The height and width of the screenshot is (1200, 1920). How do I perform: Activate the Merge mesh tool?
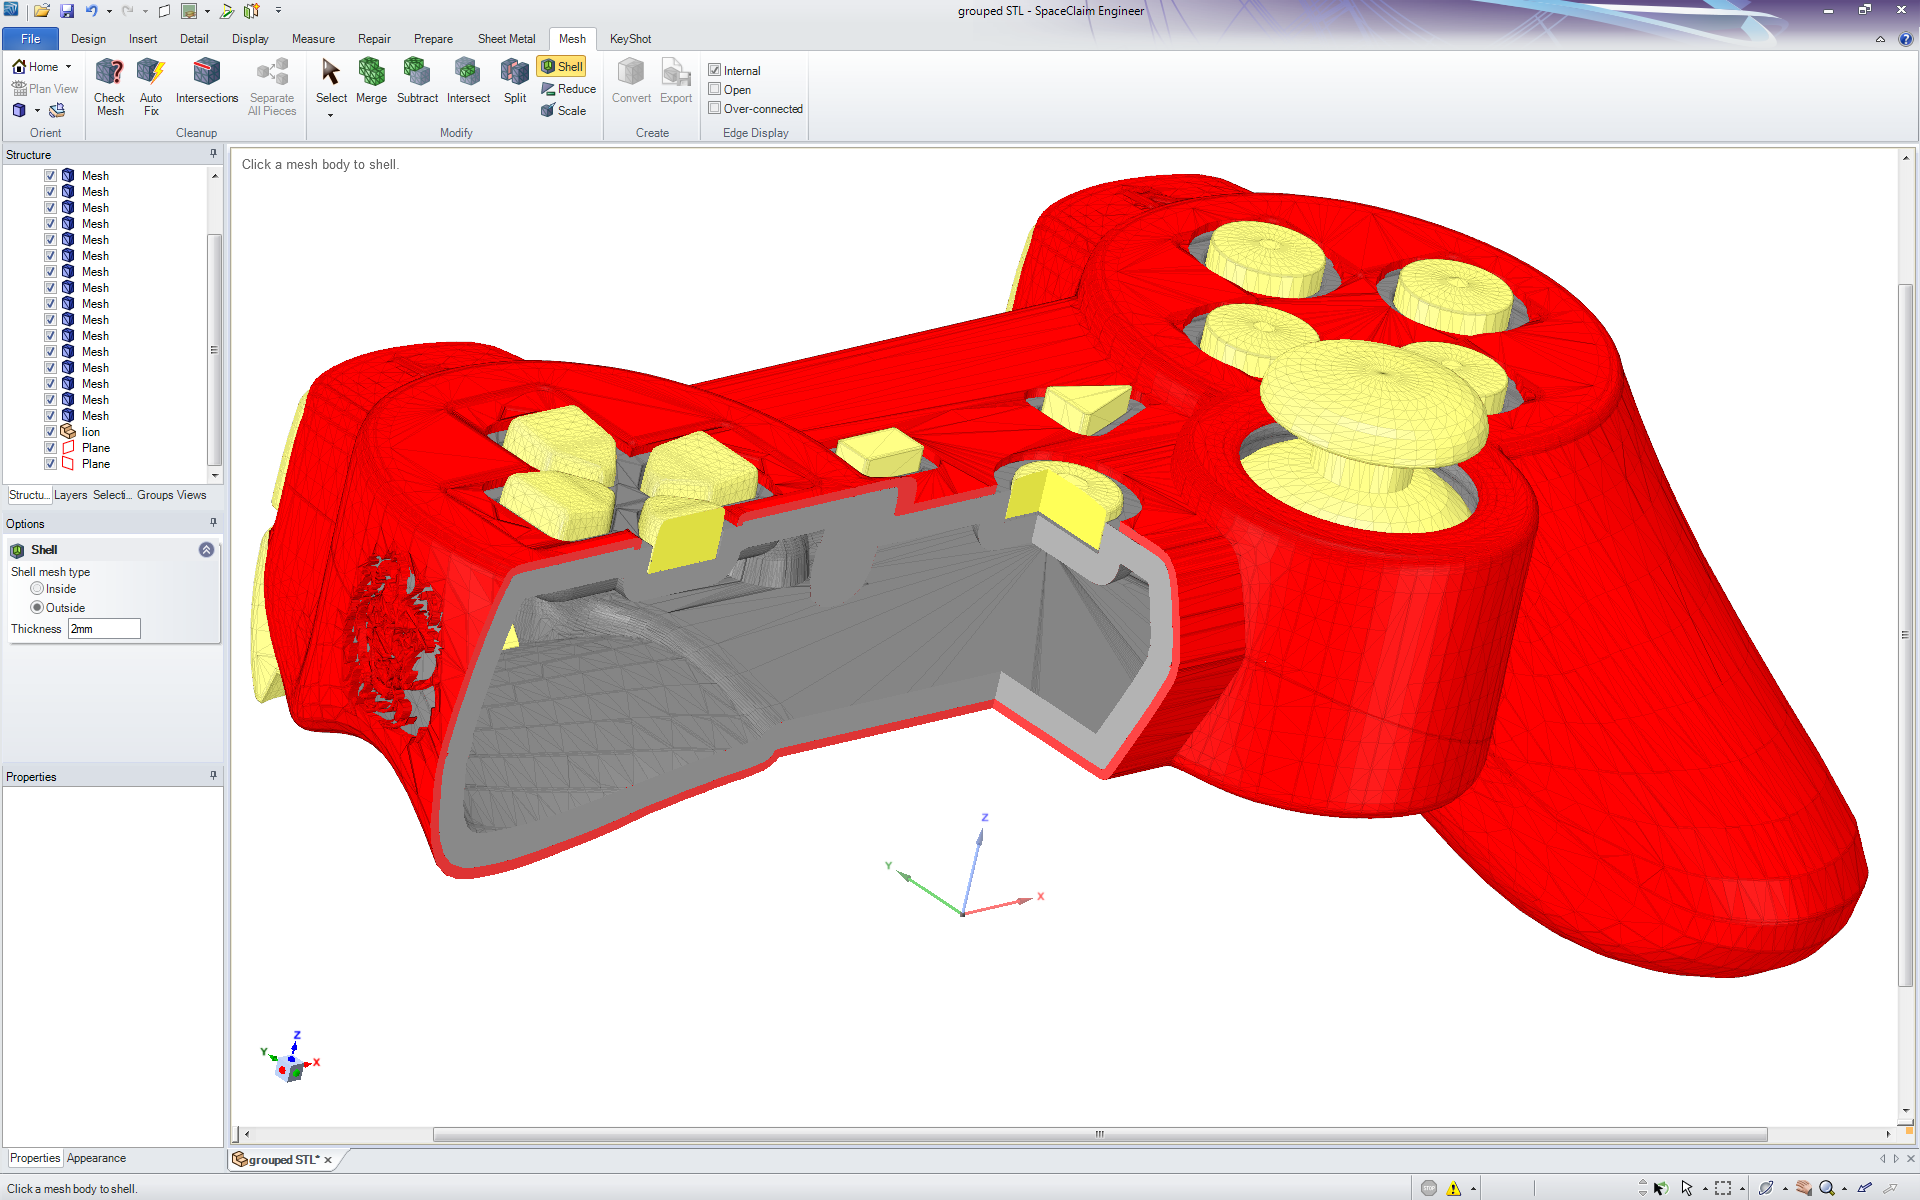371,73
